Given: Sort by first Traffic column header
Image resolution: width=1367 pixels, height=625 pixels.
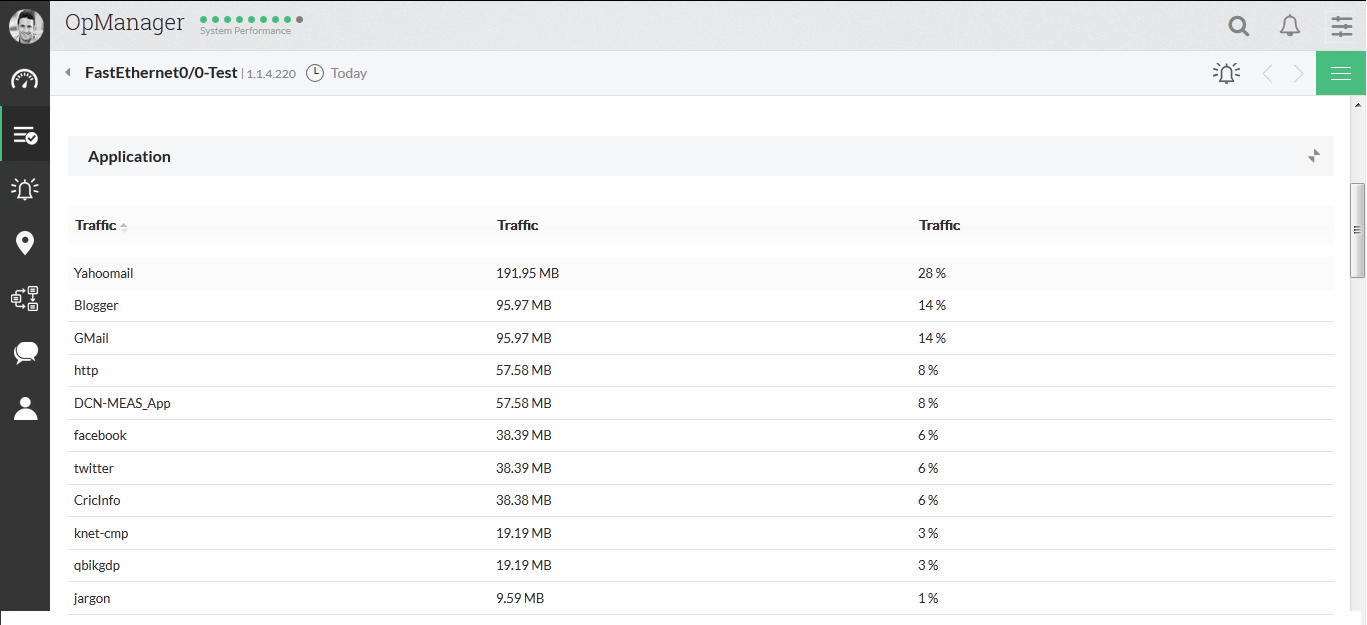Looking at the screenshot, I should [96, 226].
